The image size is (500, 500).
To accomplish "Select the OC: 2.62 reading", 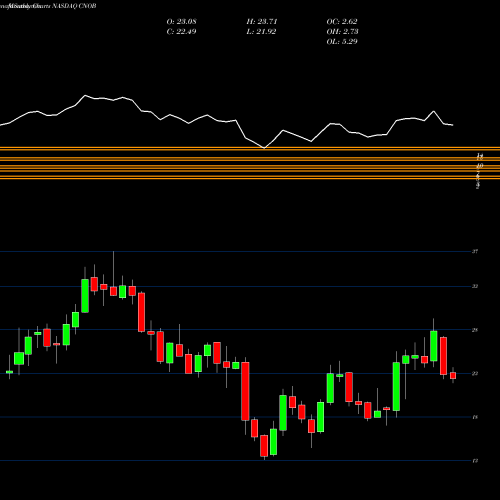I will click(342, 21).
